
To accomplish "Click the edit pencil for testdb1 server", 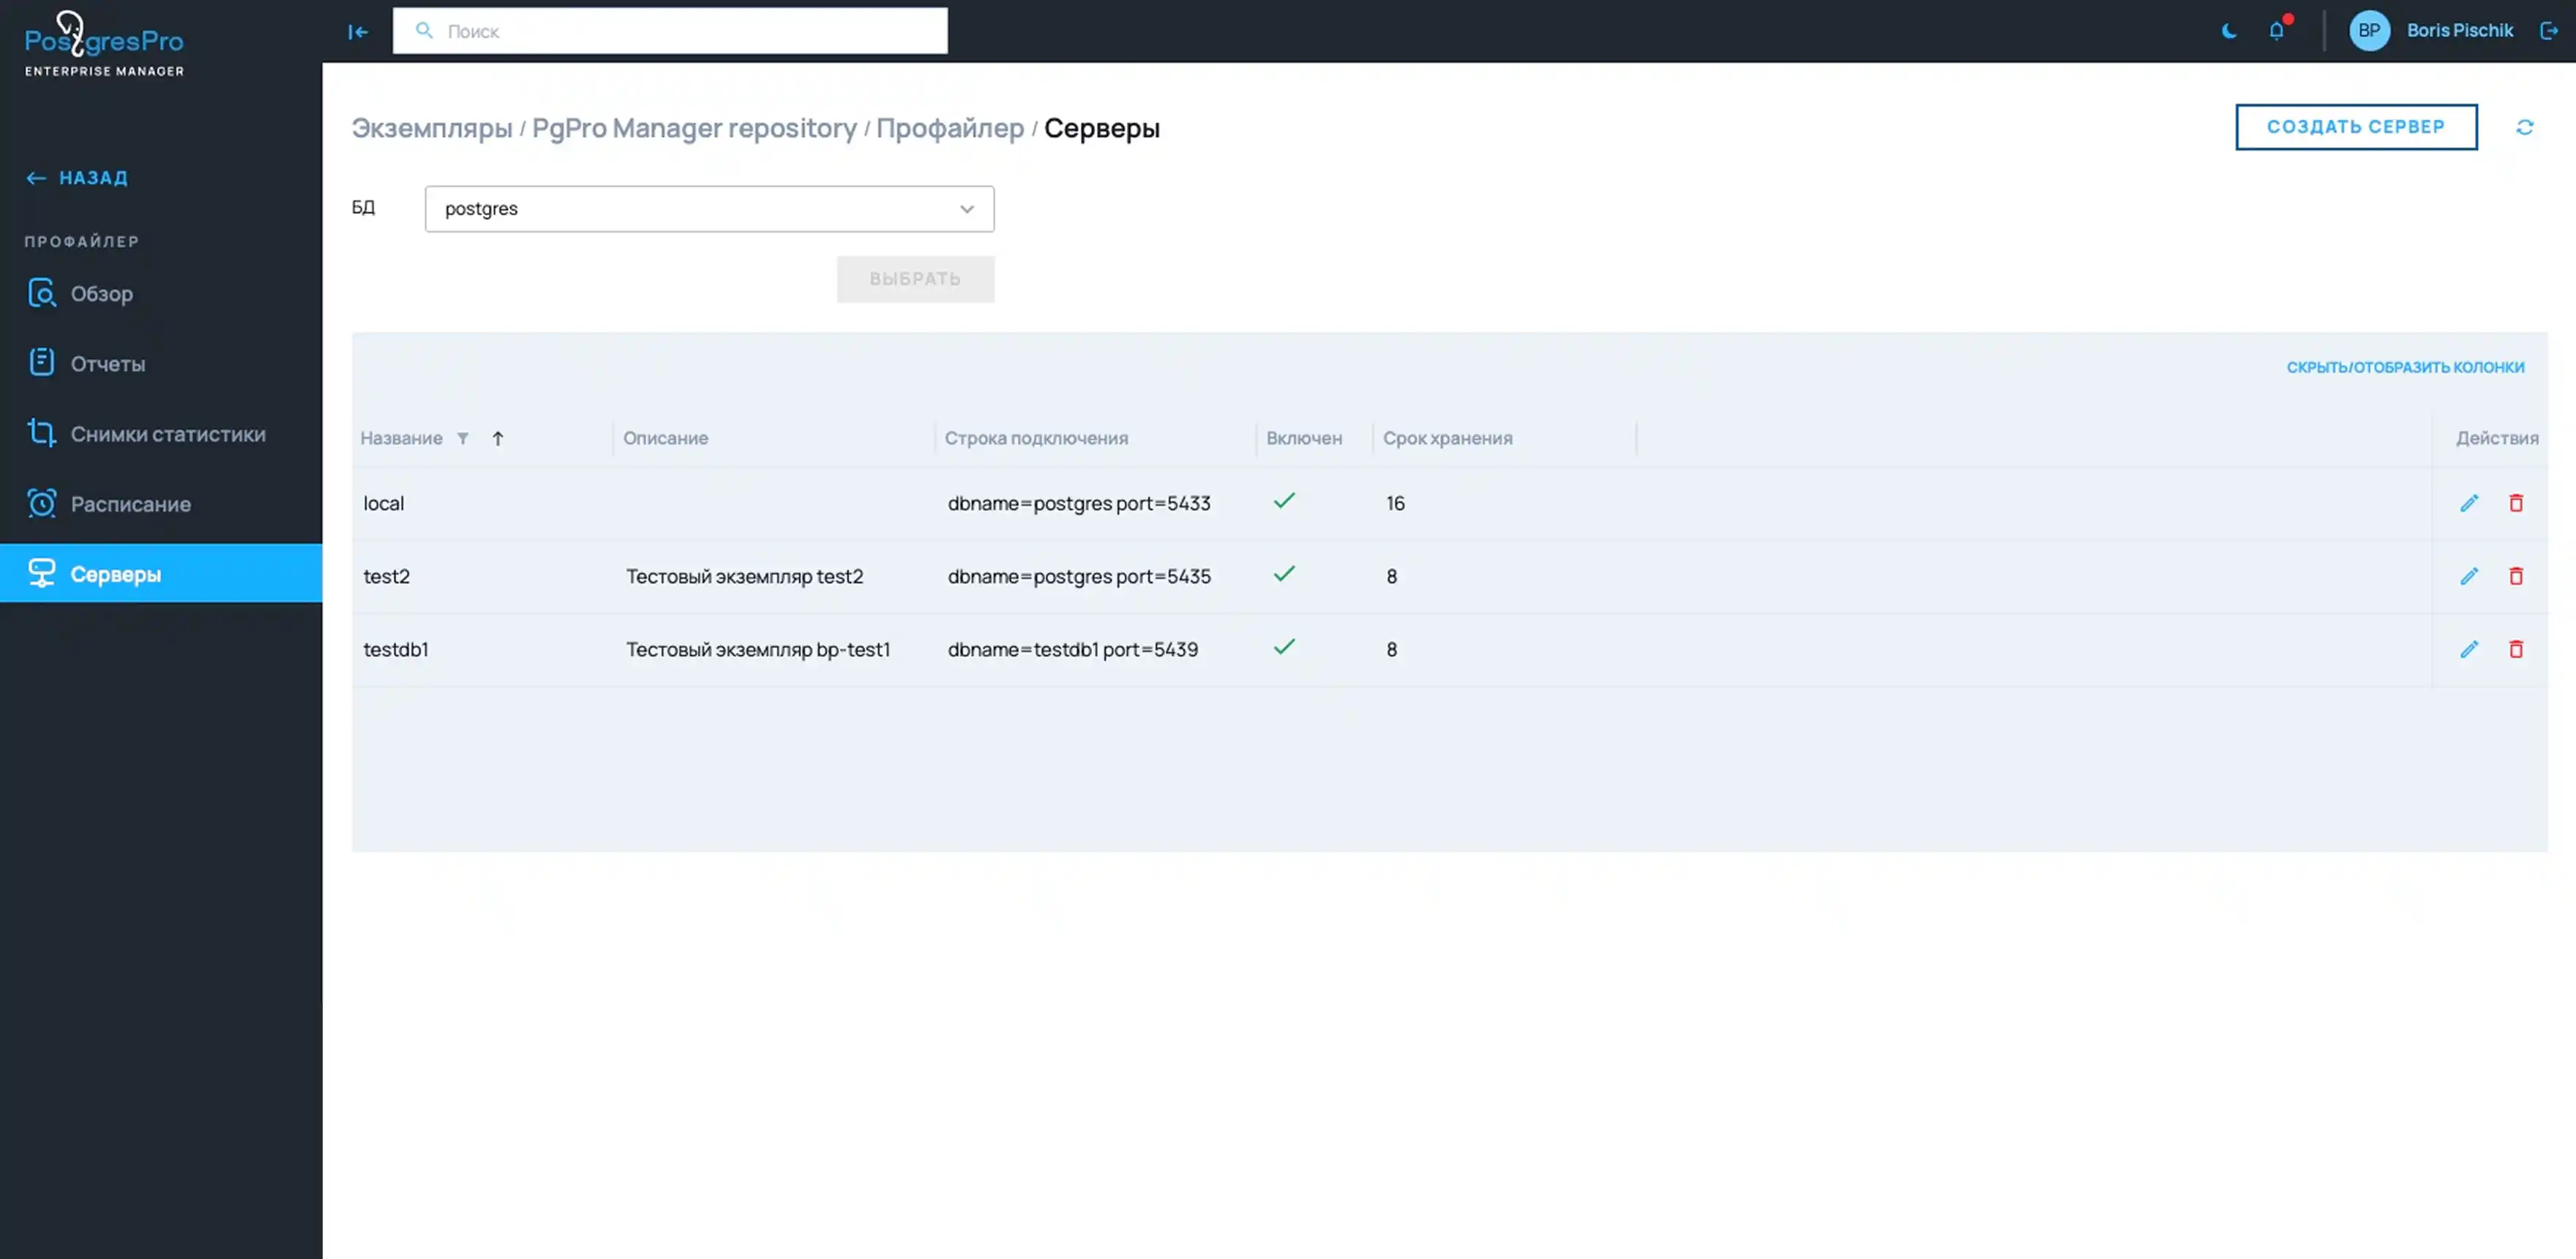I will point(2468,649).
